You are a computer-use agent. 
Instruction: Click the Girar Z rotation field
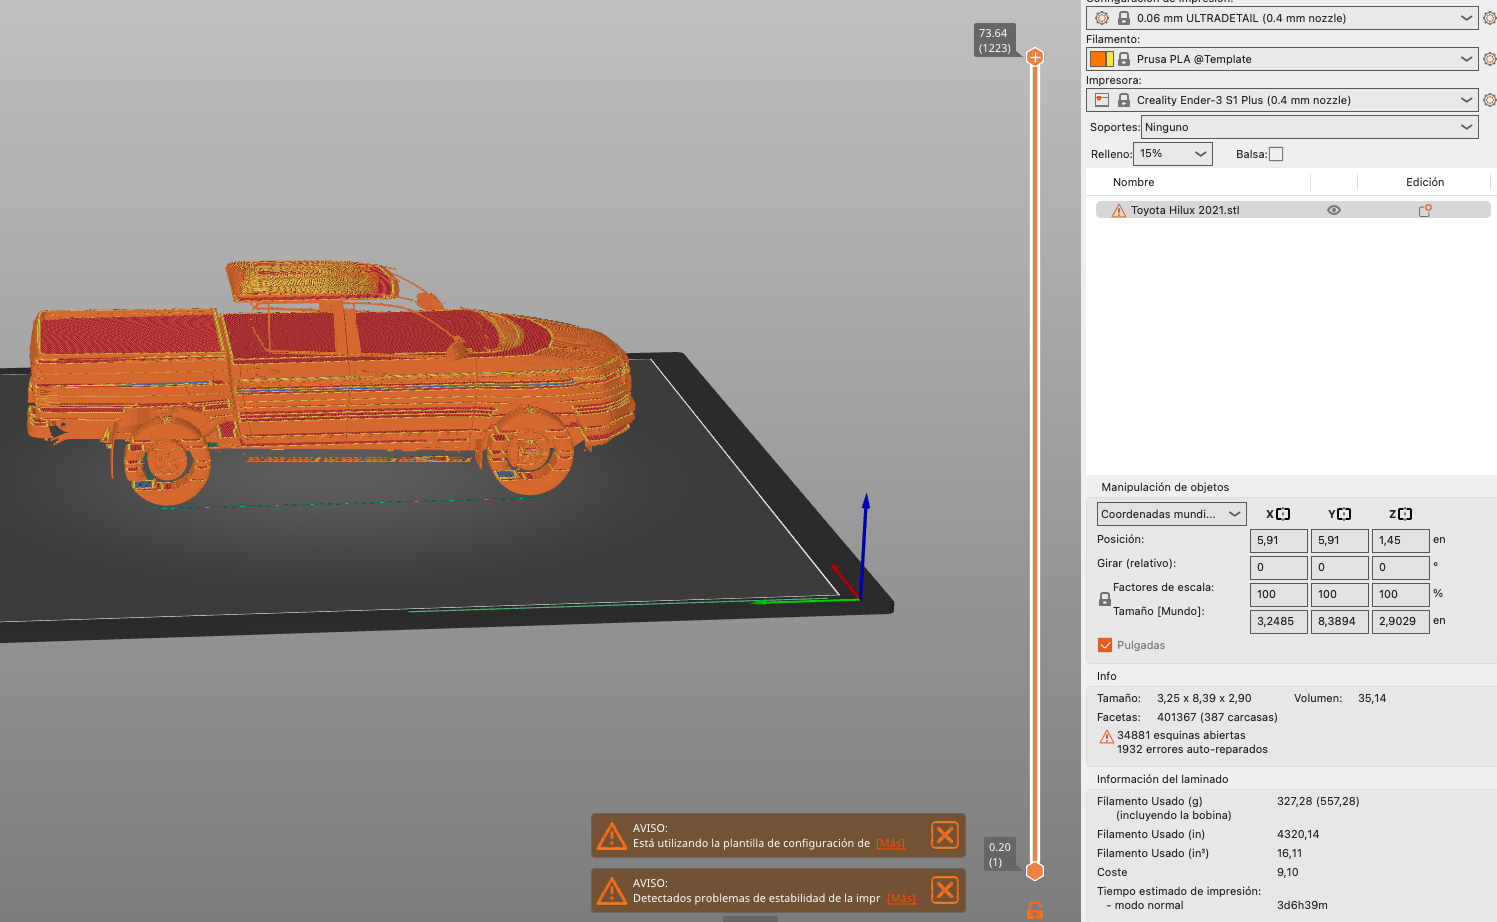1401,568
